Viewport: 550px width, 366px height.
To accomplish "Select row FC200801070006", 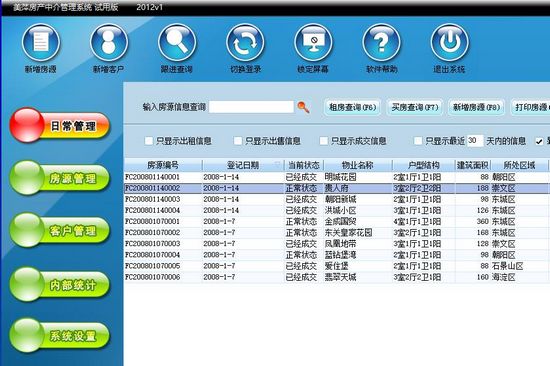I will click(337, 277).
